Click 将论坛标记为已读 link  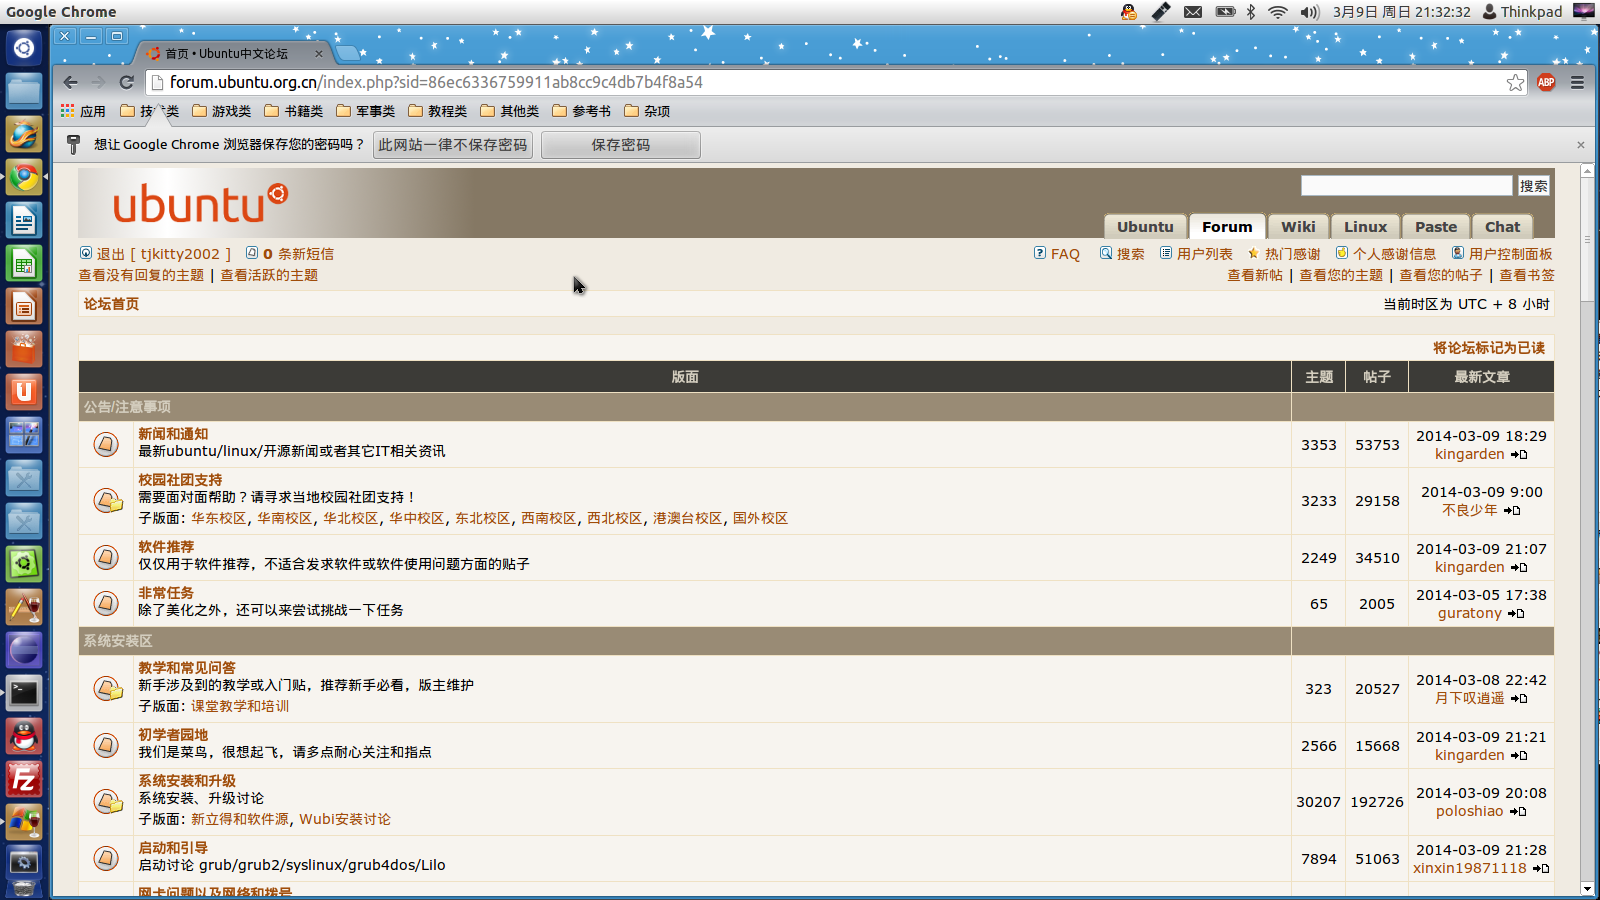click(x=1489, y=348)
